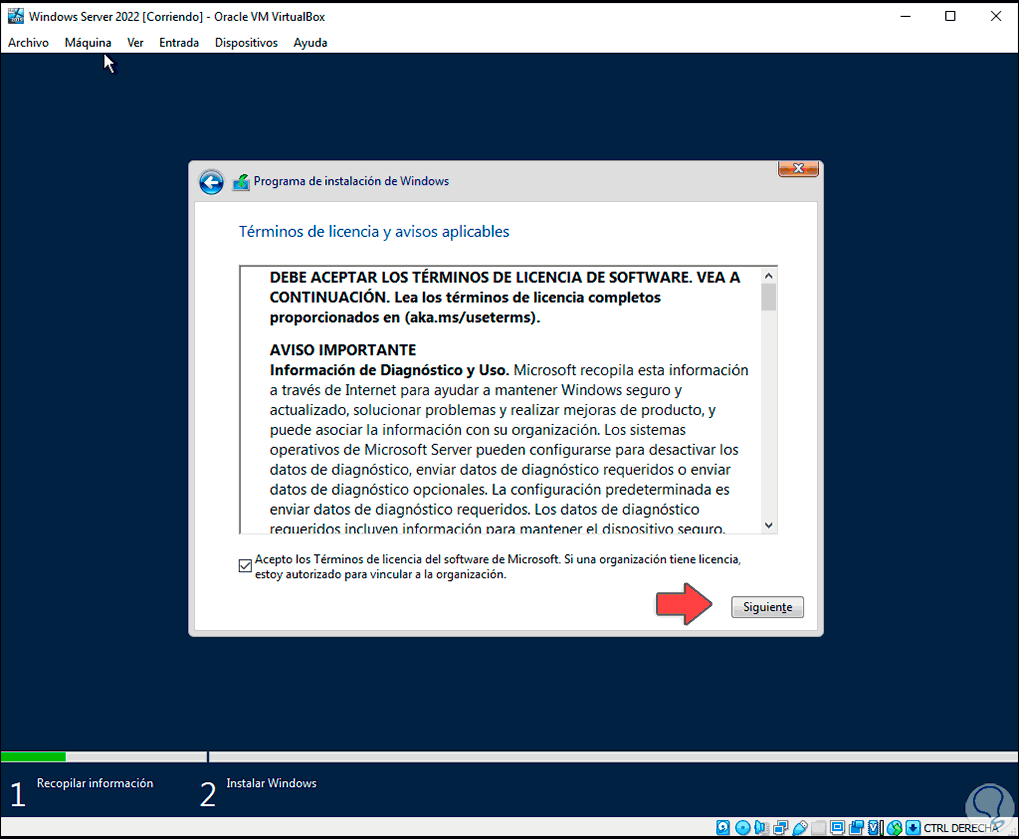
Task: Open the Ayuda menu
Action: (310, 43)
